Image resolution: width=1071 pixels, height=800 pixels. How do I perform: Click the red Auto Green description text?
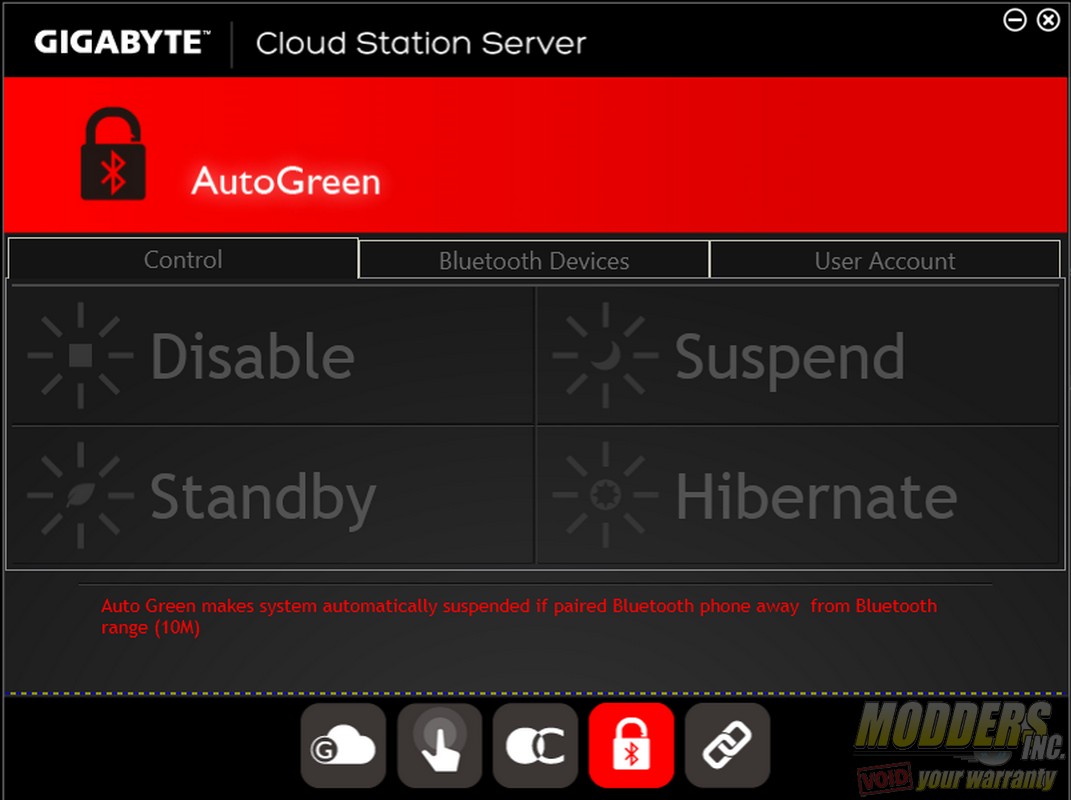click(x=519, y=616)
